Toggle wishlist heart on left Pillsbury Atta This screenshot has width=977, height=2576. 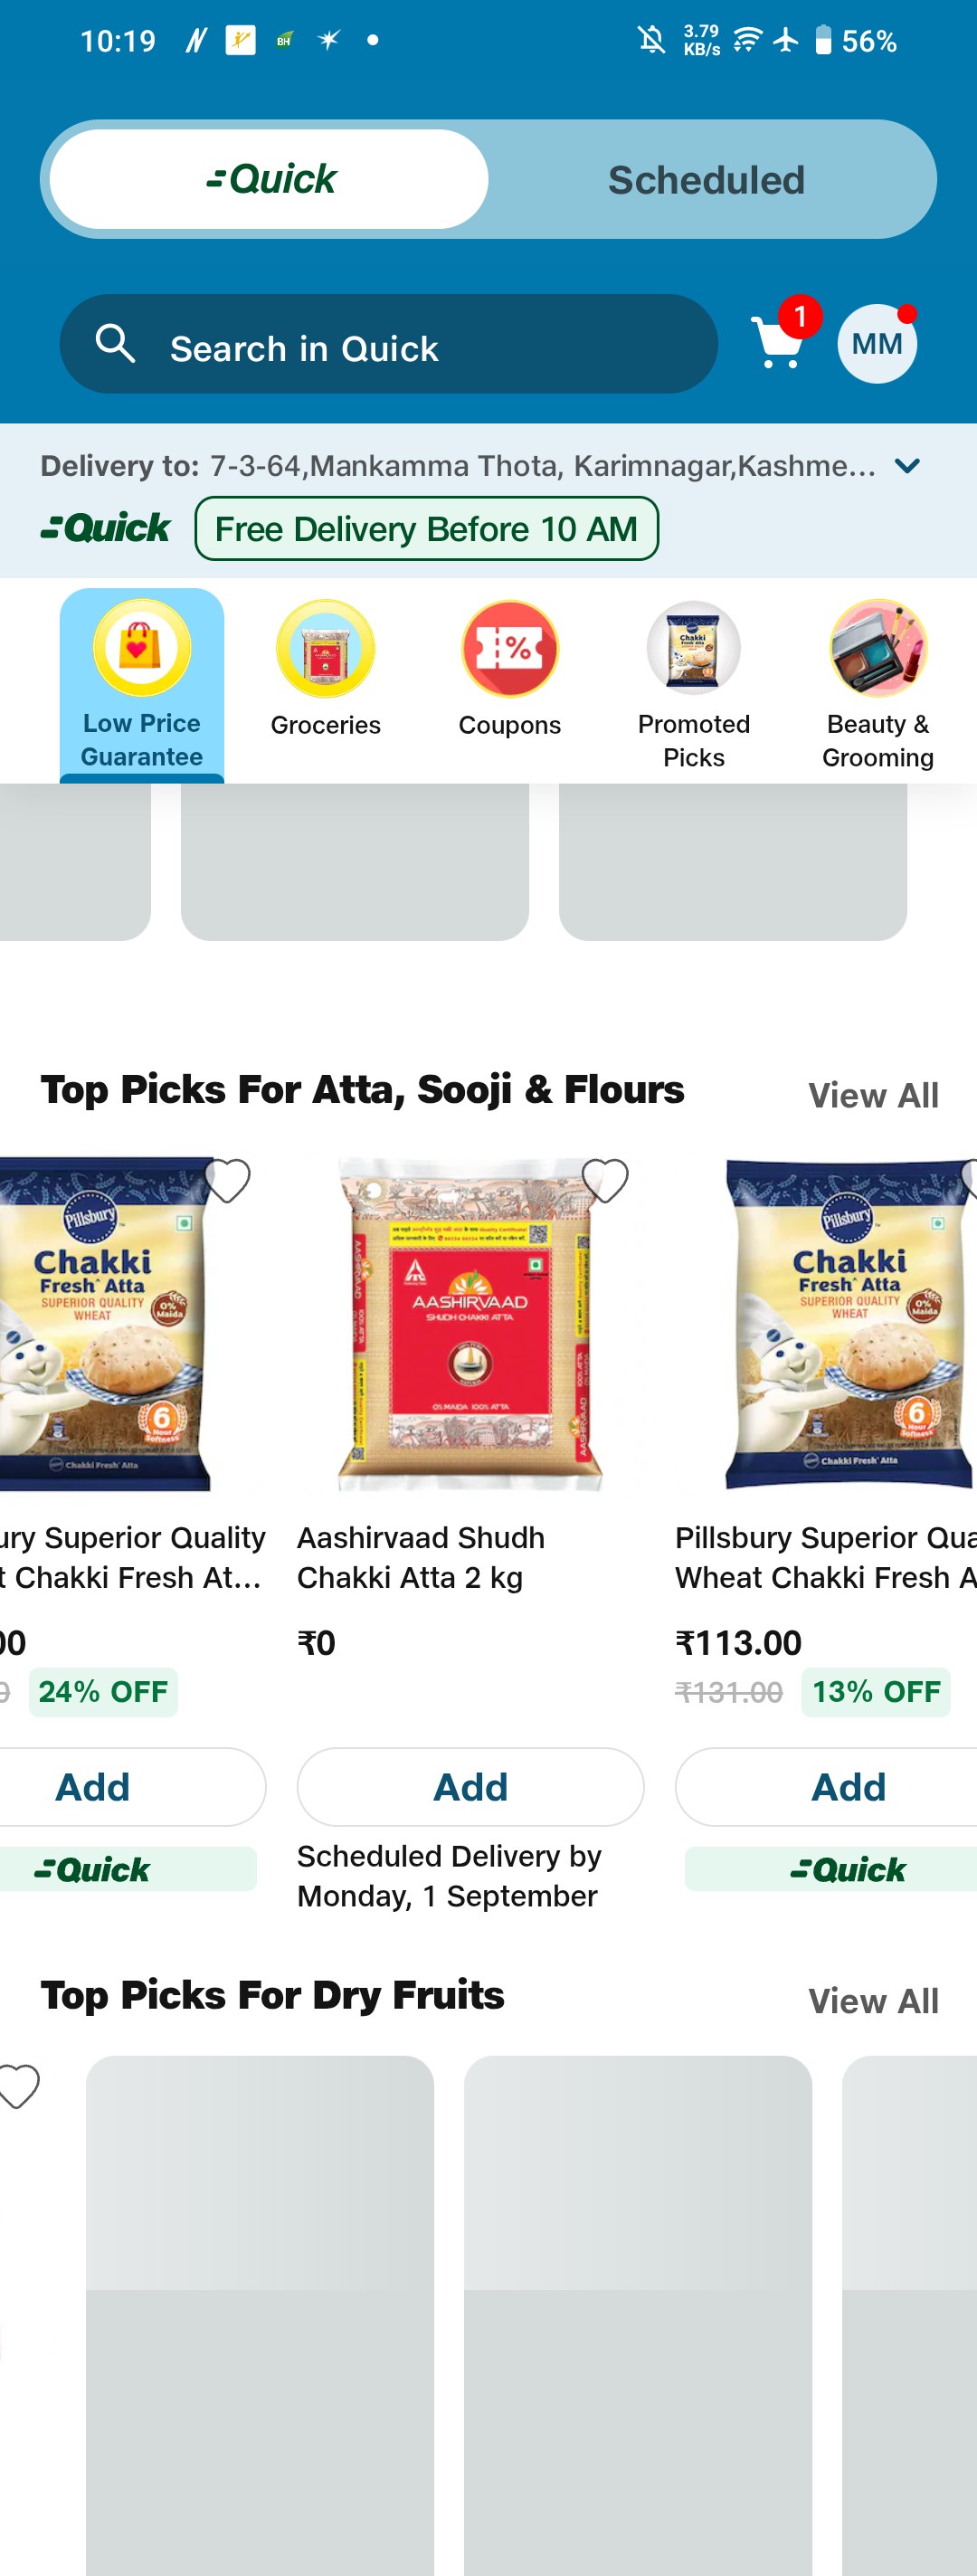[228, 1181]
